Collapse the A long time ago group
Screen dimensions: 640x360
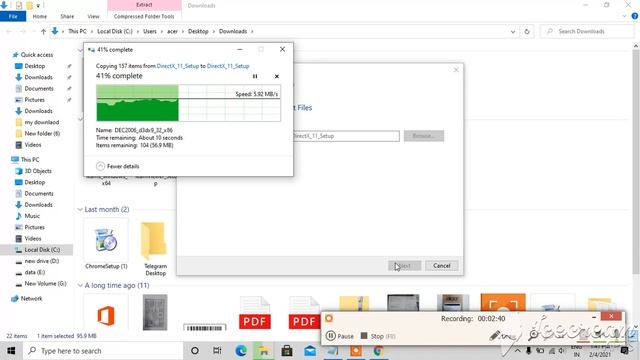80,285
